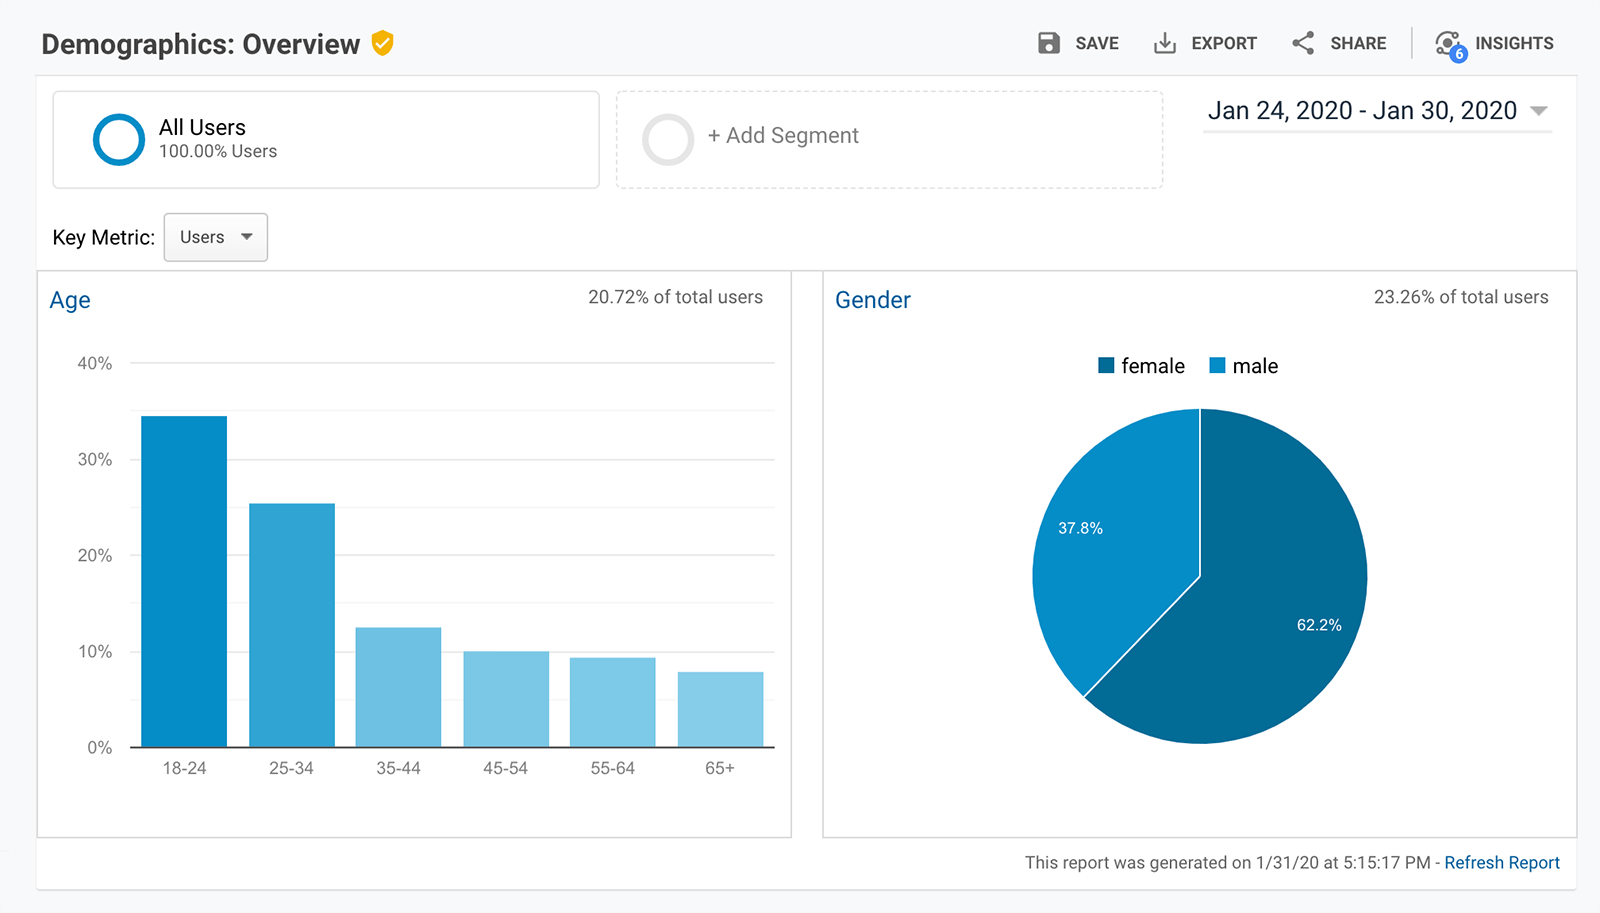Image resolution: width=1600 pixels, height=913 pixels.
Task: Click the 65+ axis label
Action: (720, 768)
